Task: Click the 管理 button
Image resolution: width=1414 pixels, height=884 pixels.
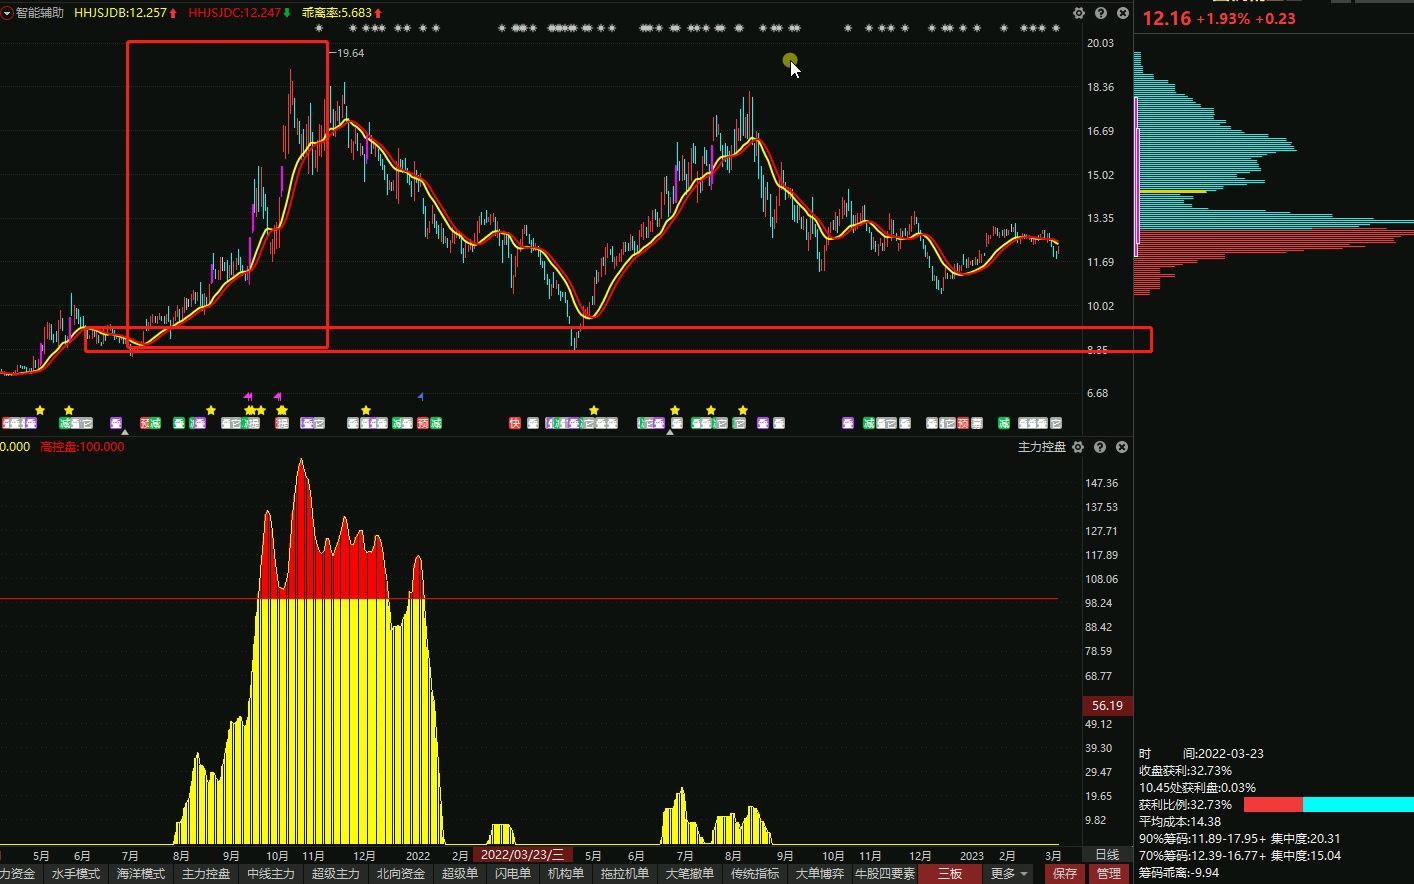Action: click(1109, 874)
